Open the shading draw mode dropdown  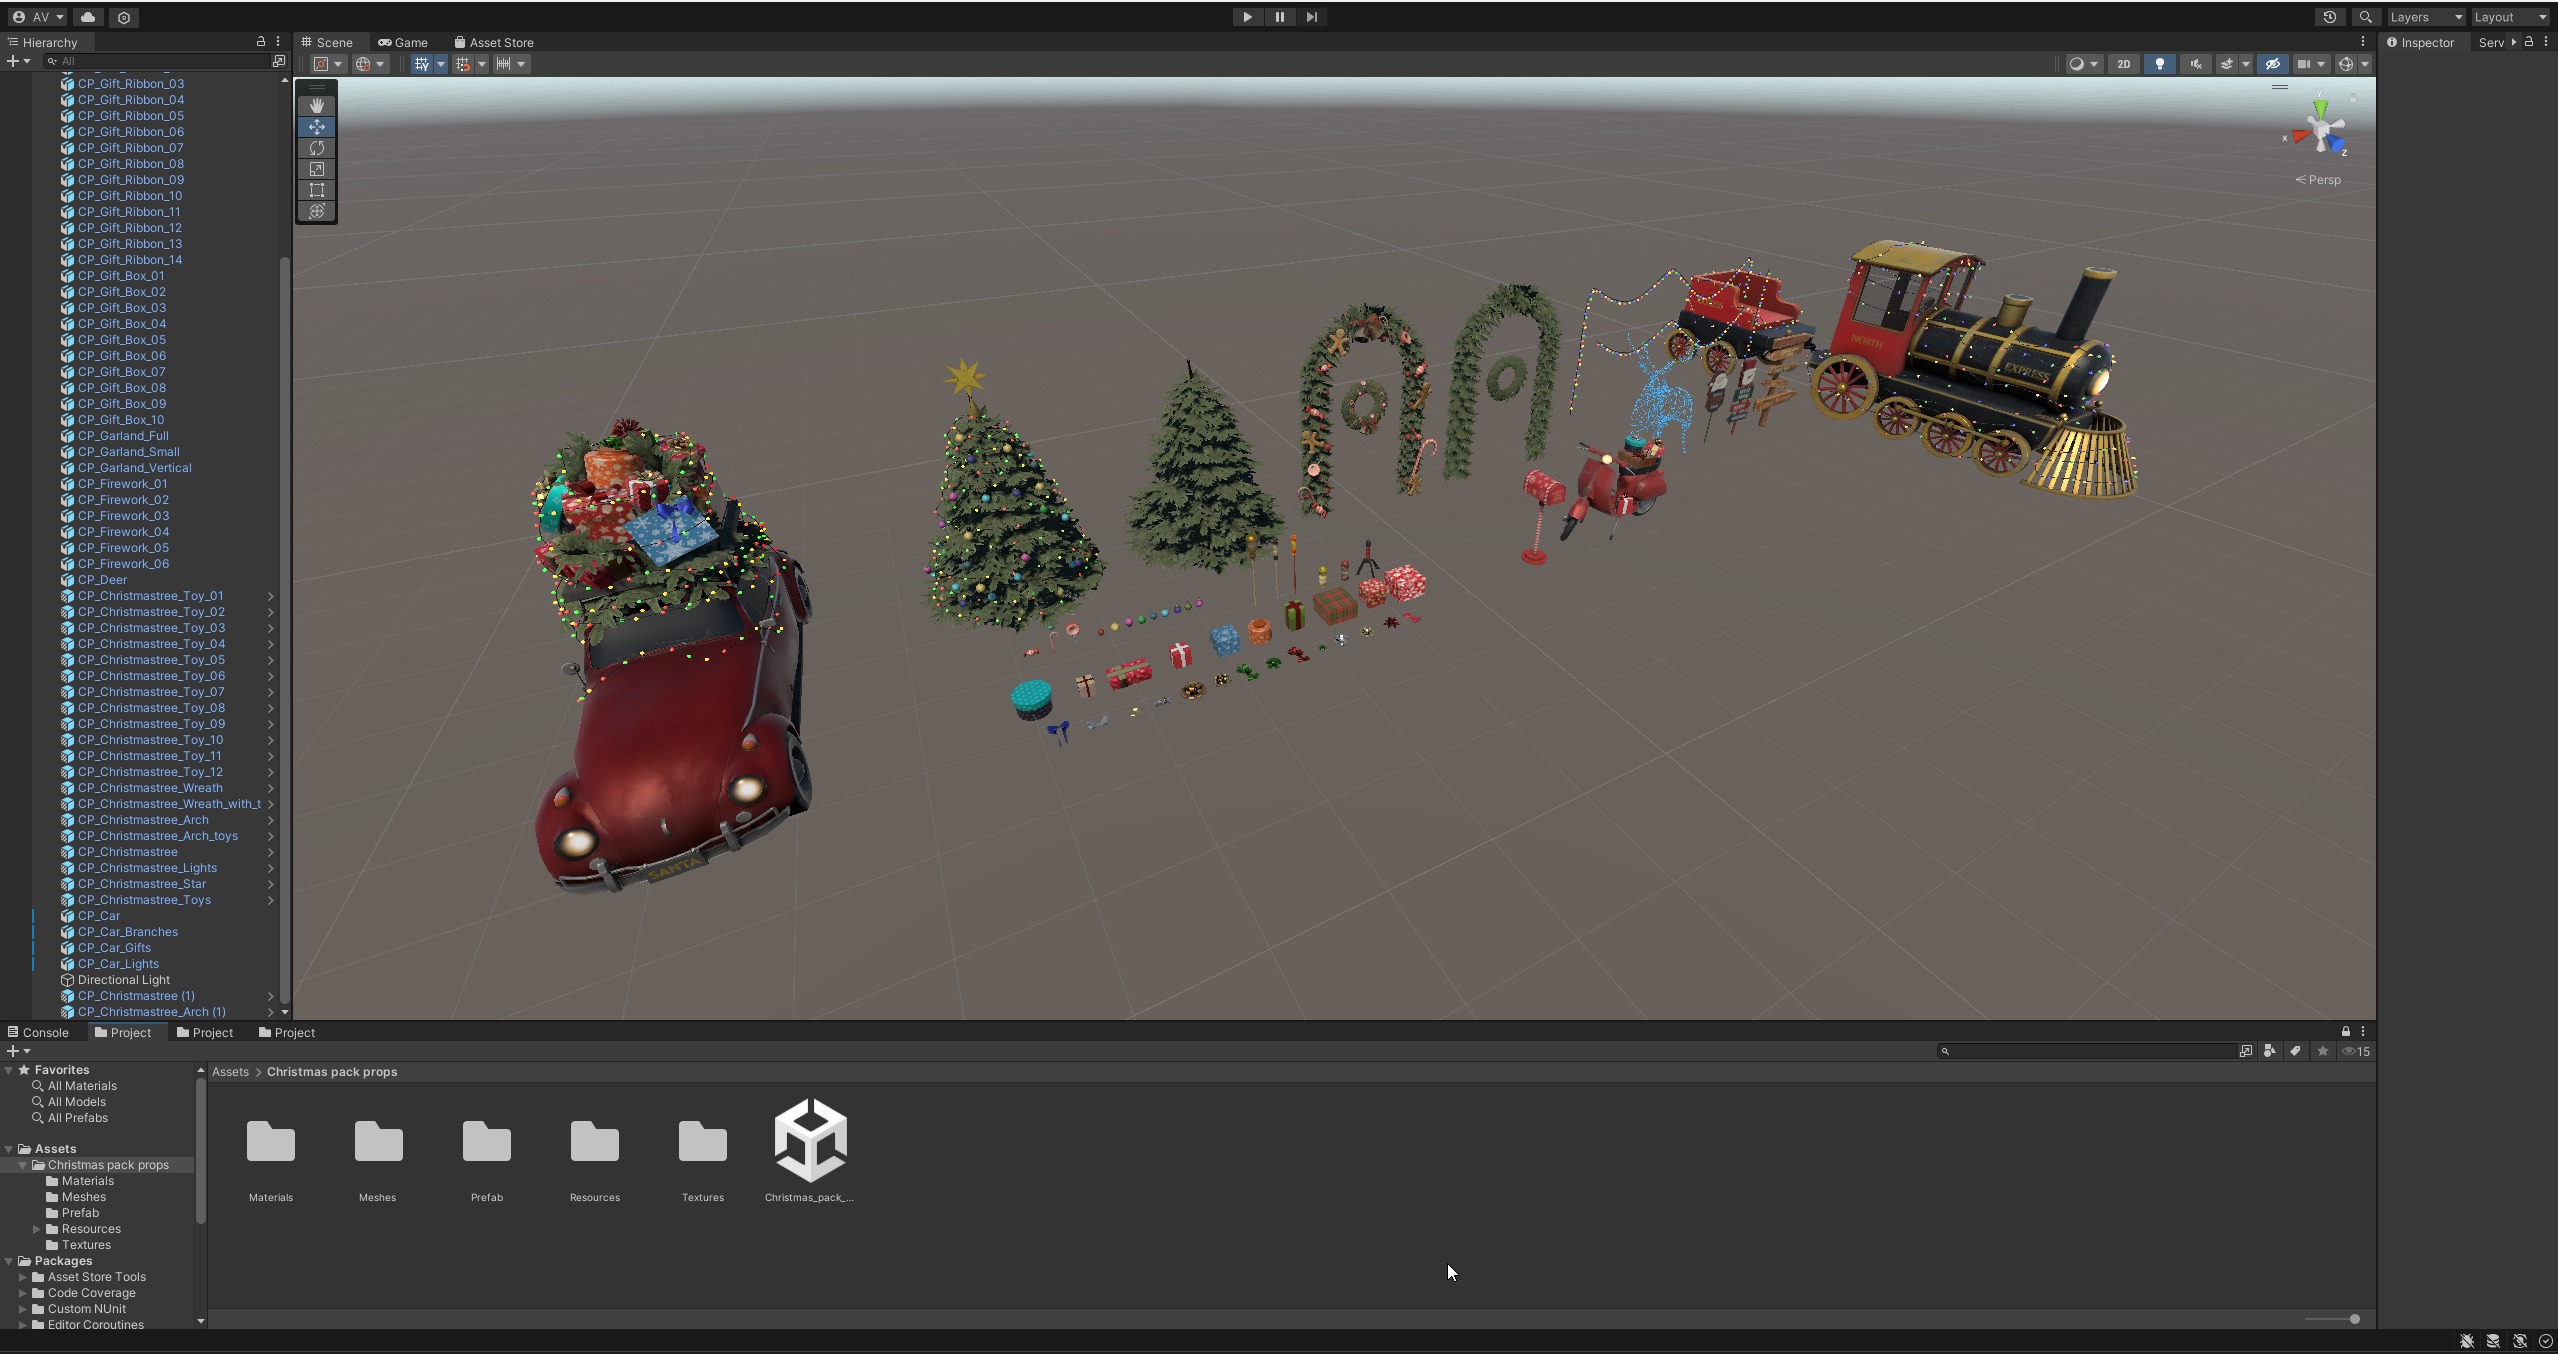click(2084, 64)
